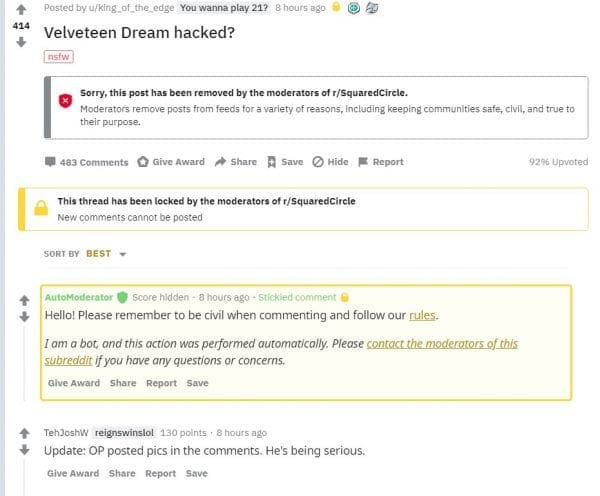Open the rules link
Viewport: 600px width, 496px height.
pyautogui.click(x=422, y=316)
